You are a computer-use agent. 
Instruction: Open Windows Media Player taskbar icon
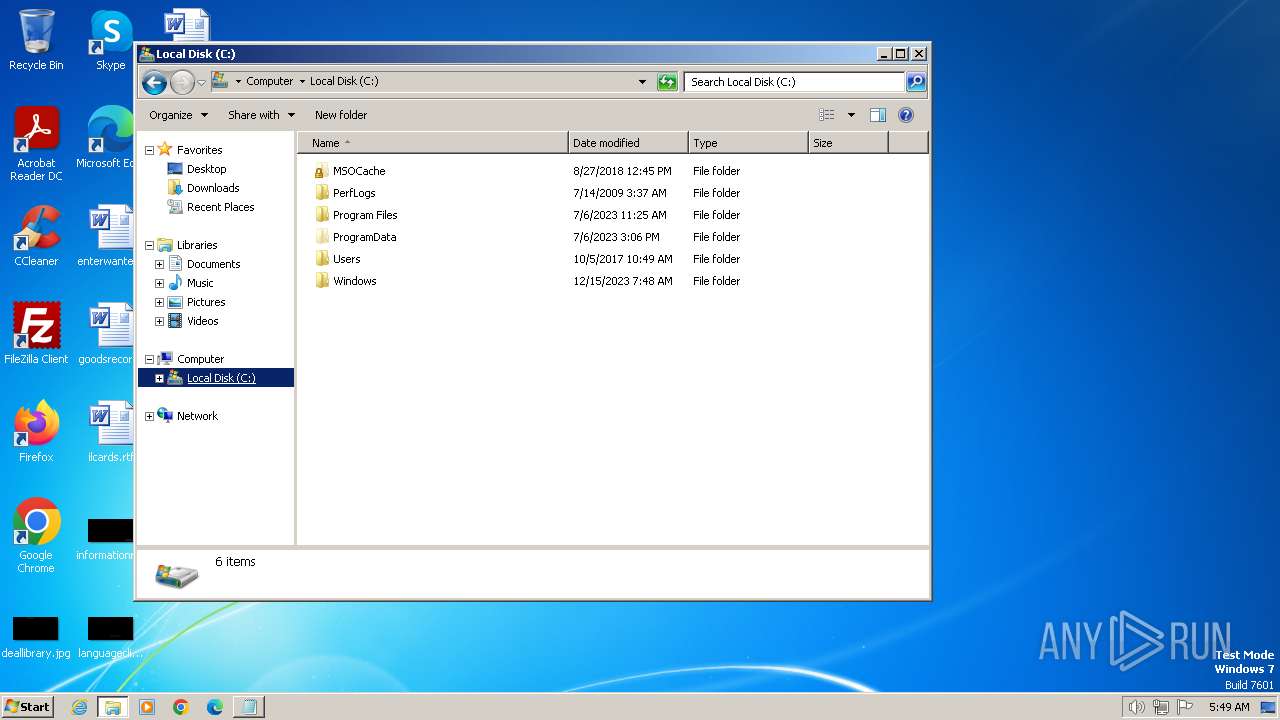tap(147, 707)
